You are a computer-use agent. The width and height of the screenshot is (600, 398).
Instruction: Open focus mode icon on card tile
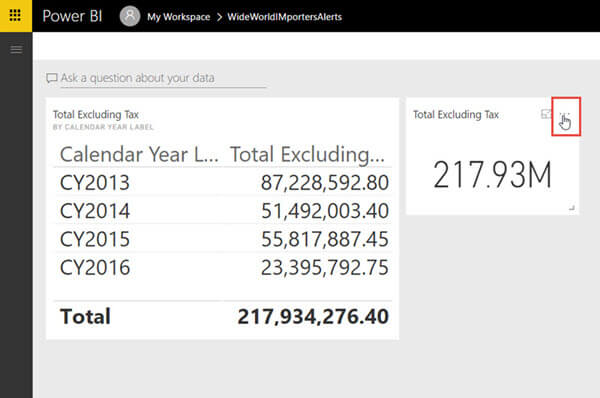click(x=546, y=114)
